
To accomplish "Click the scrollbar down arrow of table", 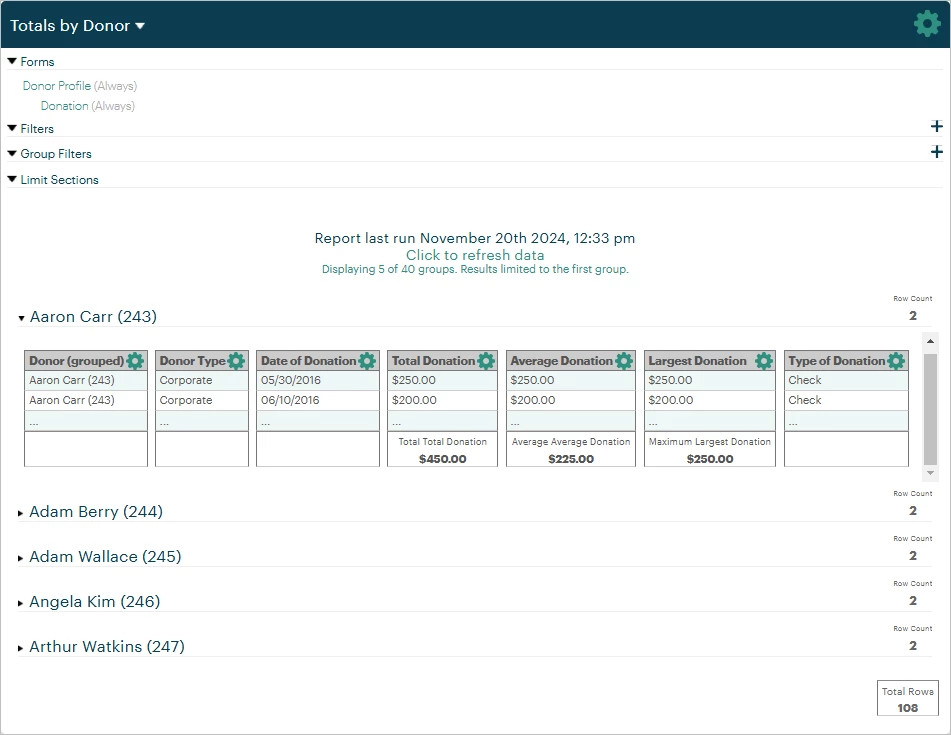I will (x=930, y=472).
